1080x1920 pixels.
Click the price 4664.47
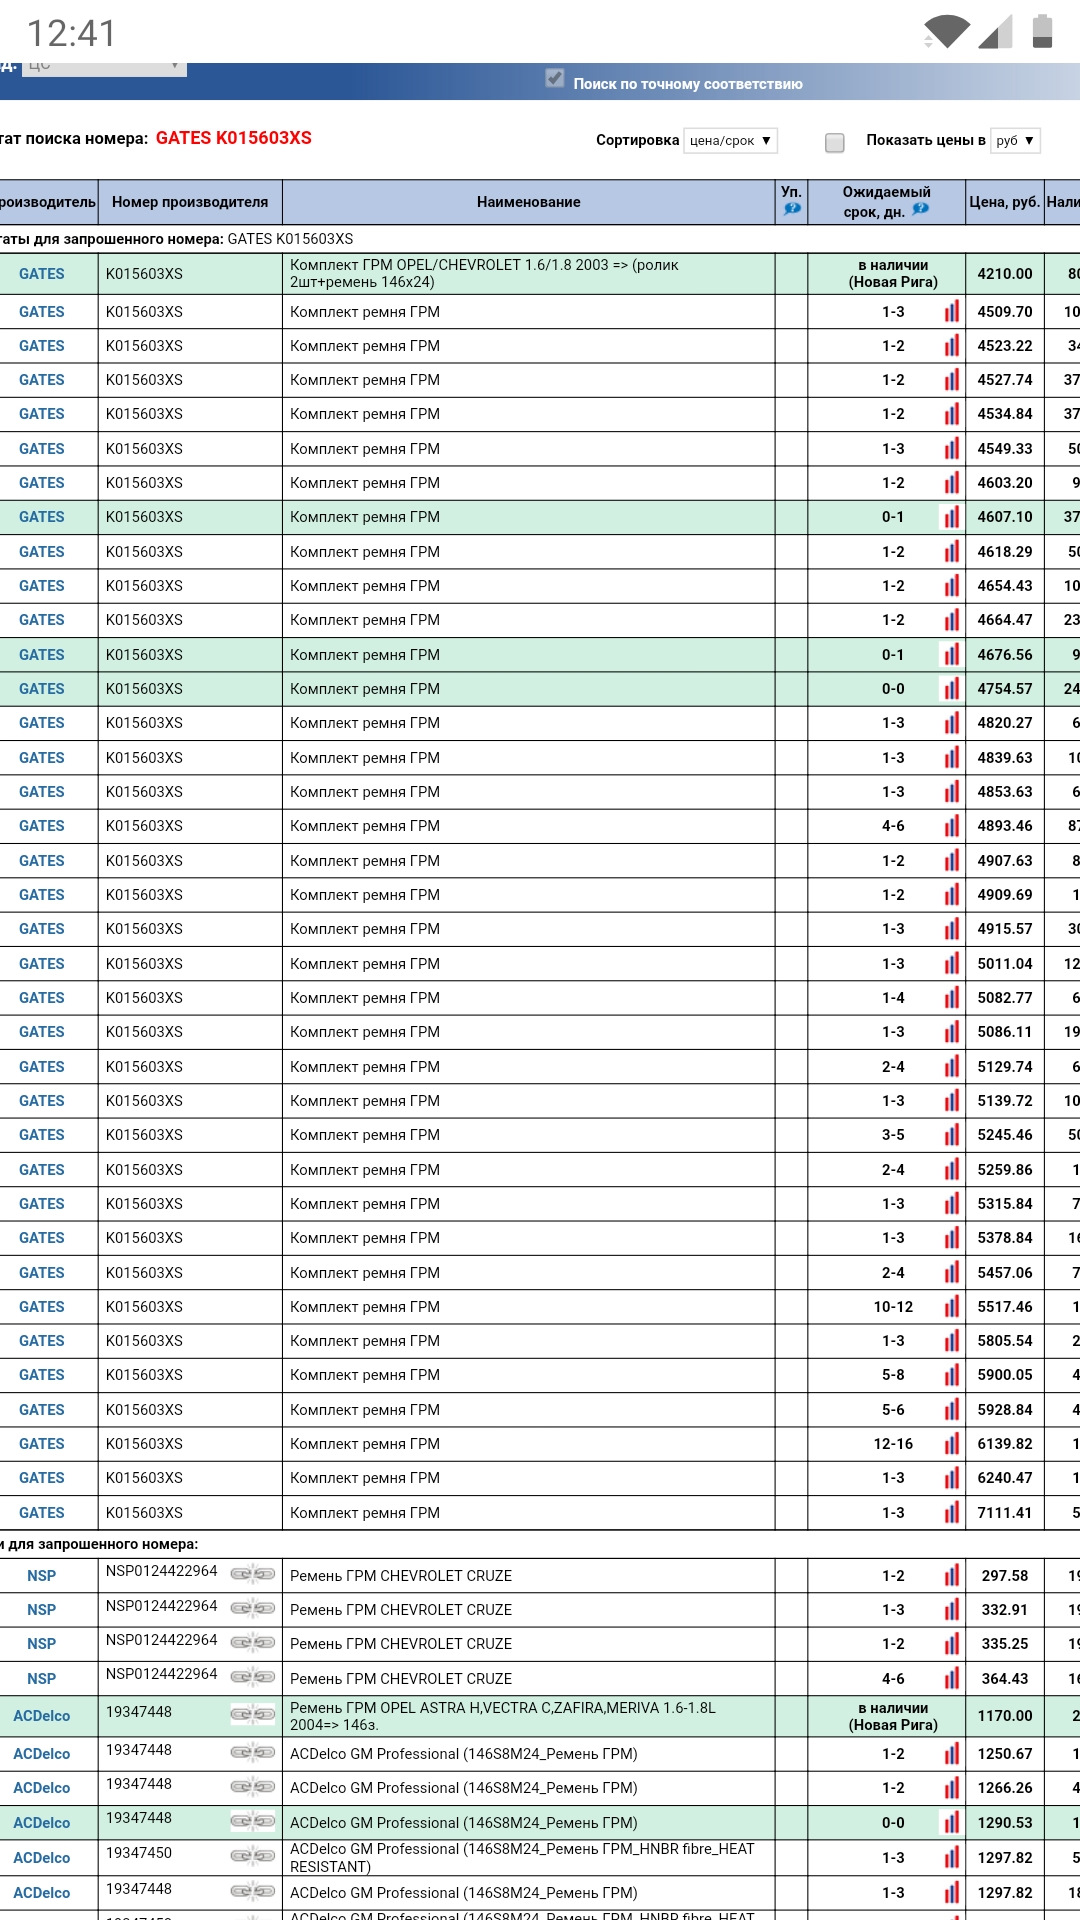[x=1005, y=620]
